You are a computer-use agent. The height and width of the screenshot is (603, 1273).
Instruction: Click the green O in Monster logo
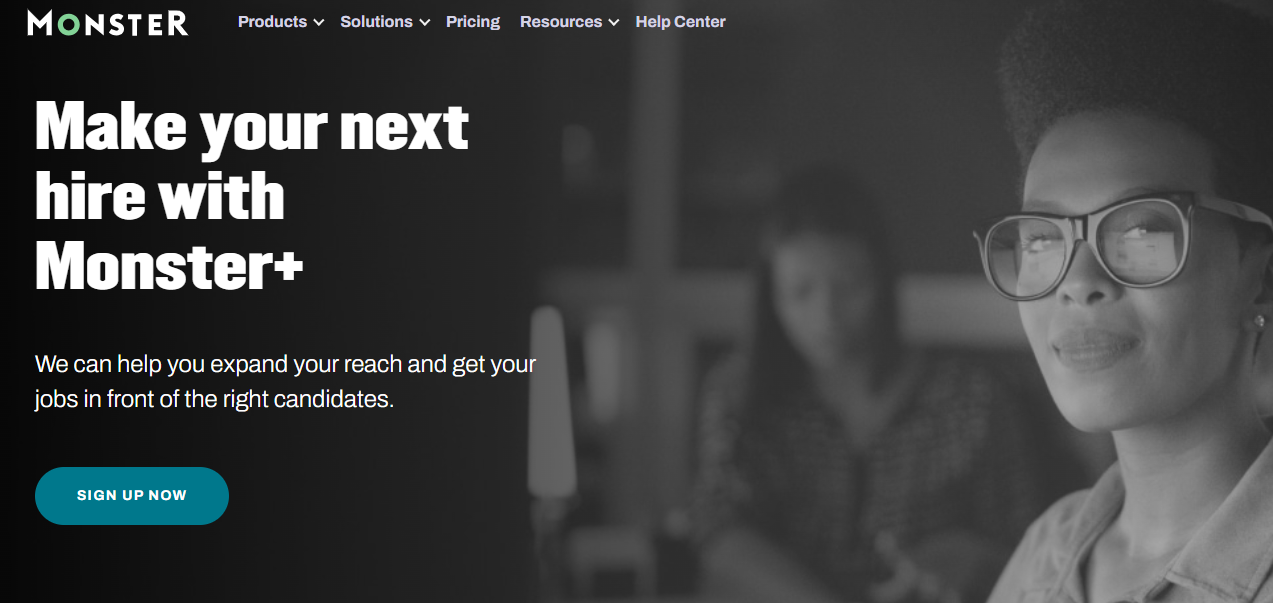(x=67, y=22)
